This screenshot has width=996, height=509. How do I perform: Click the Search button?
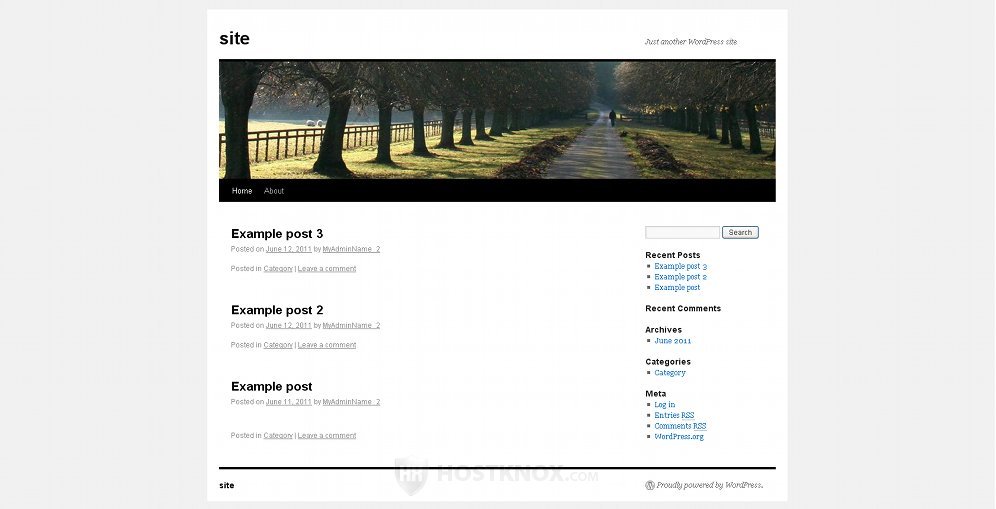[x=740, y=233]
